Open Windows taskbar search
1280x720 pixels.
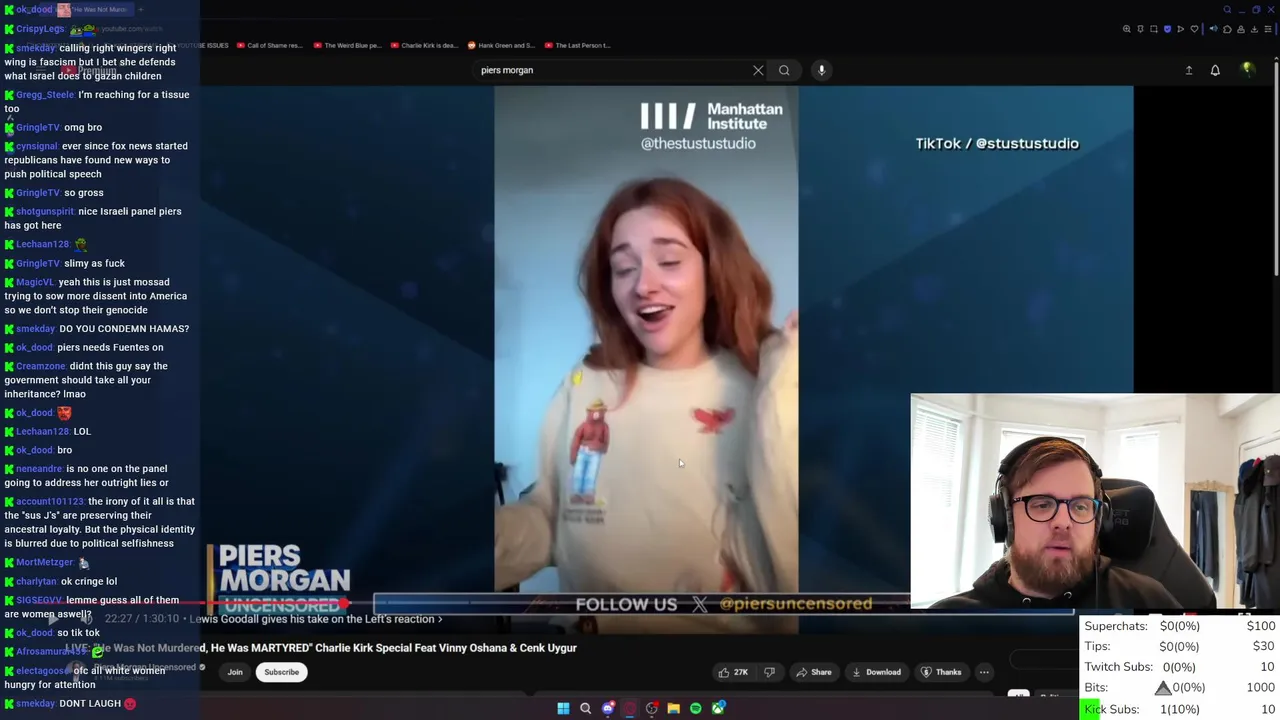pos(585,709)
